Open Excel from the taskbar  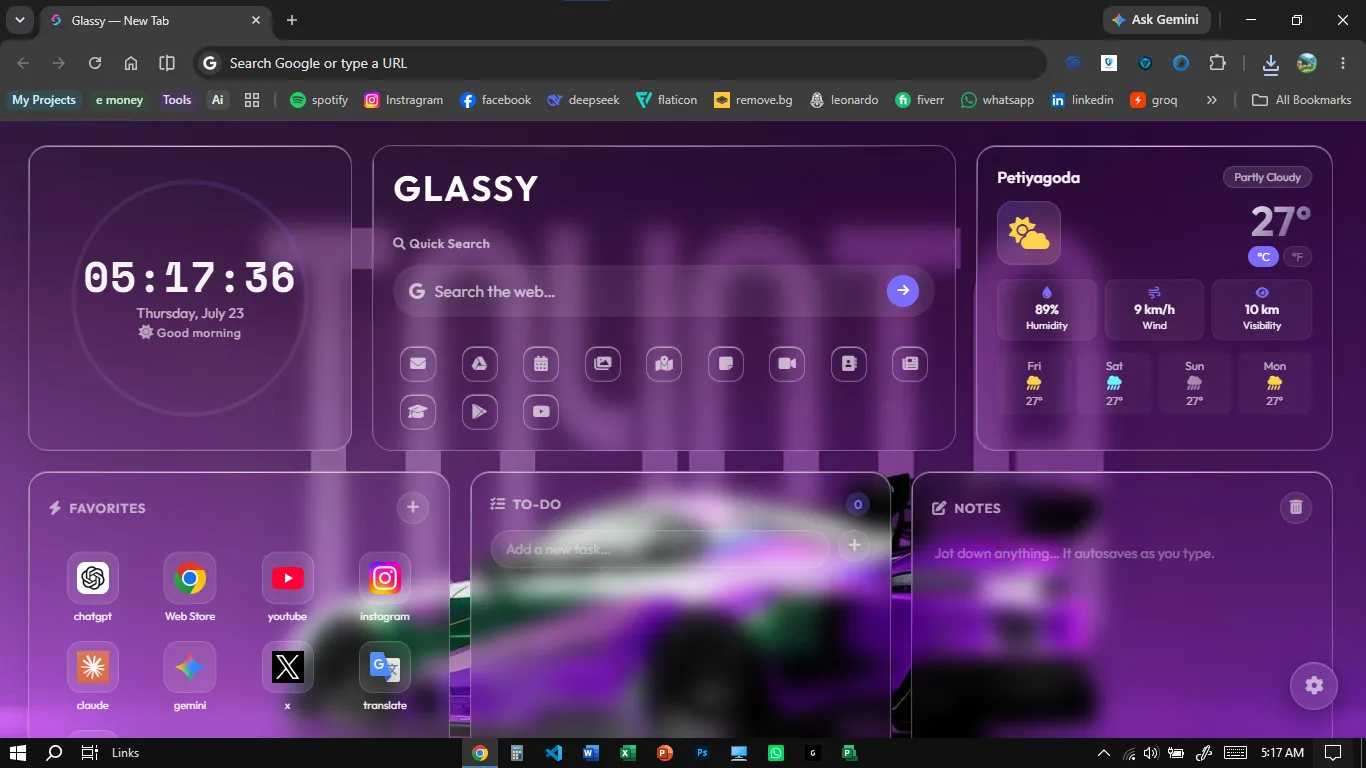(628, 753)
